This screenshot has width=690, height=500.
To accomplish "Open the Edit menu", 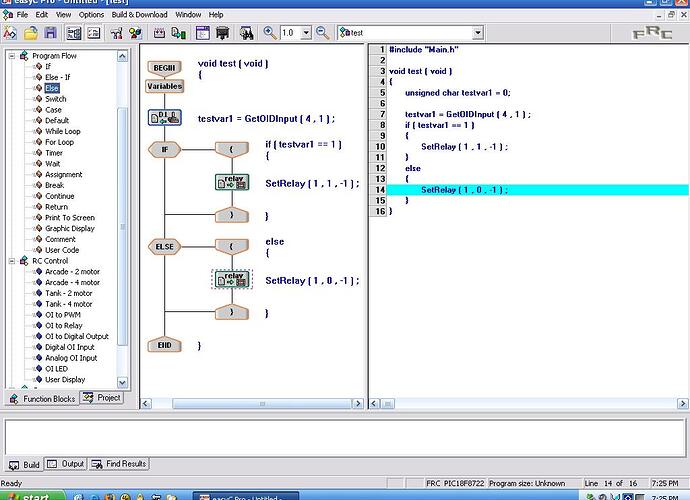I will (x=42, y=15).
